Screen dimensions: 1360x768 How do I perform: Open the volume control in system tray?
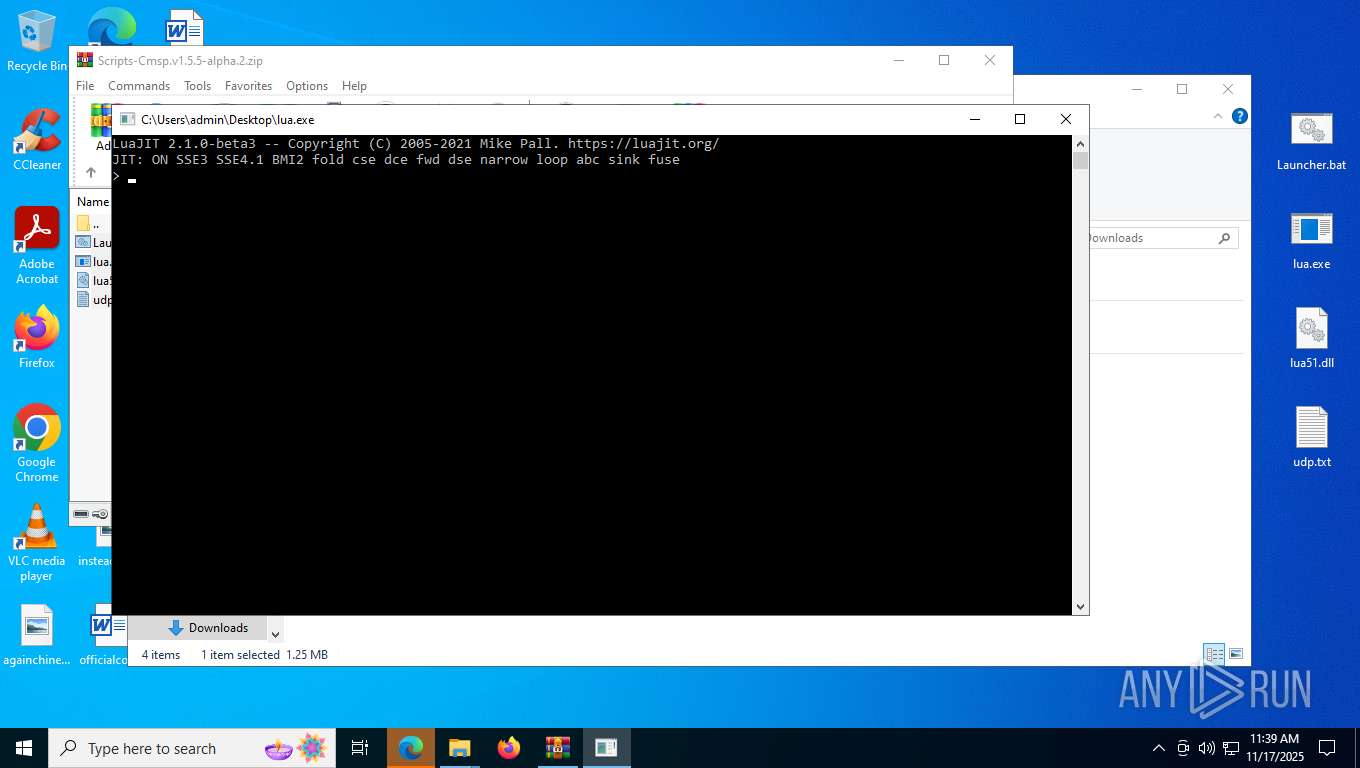pyautogui.click(x=1206, y=748)
